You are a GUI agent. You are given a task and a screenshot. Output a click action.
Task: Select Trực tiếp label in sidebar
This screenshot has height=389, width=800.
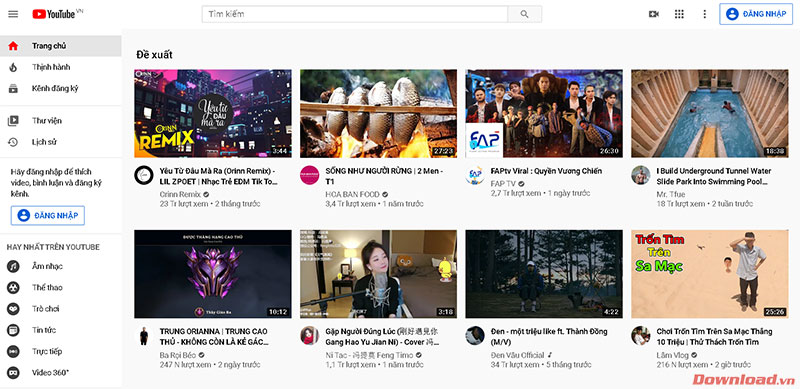(x=47, y=352)
